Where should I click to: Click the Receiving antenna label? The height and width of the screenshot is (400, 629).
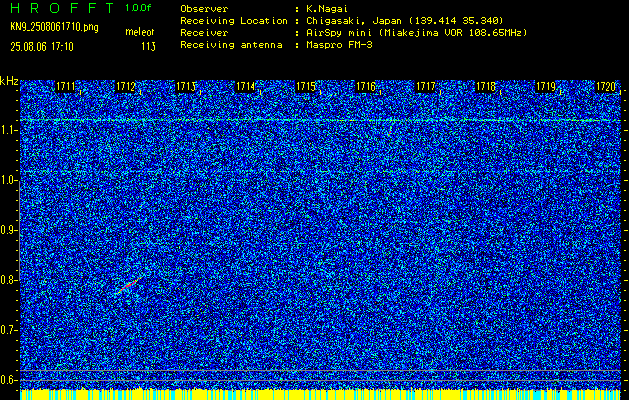231,45
